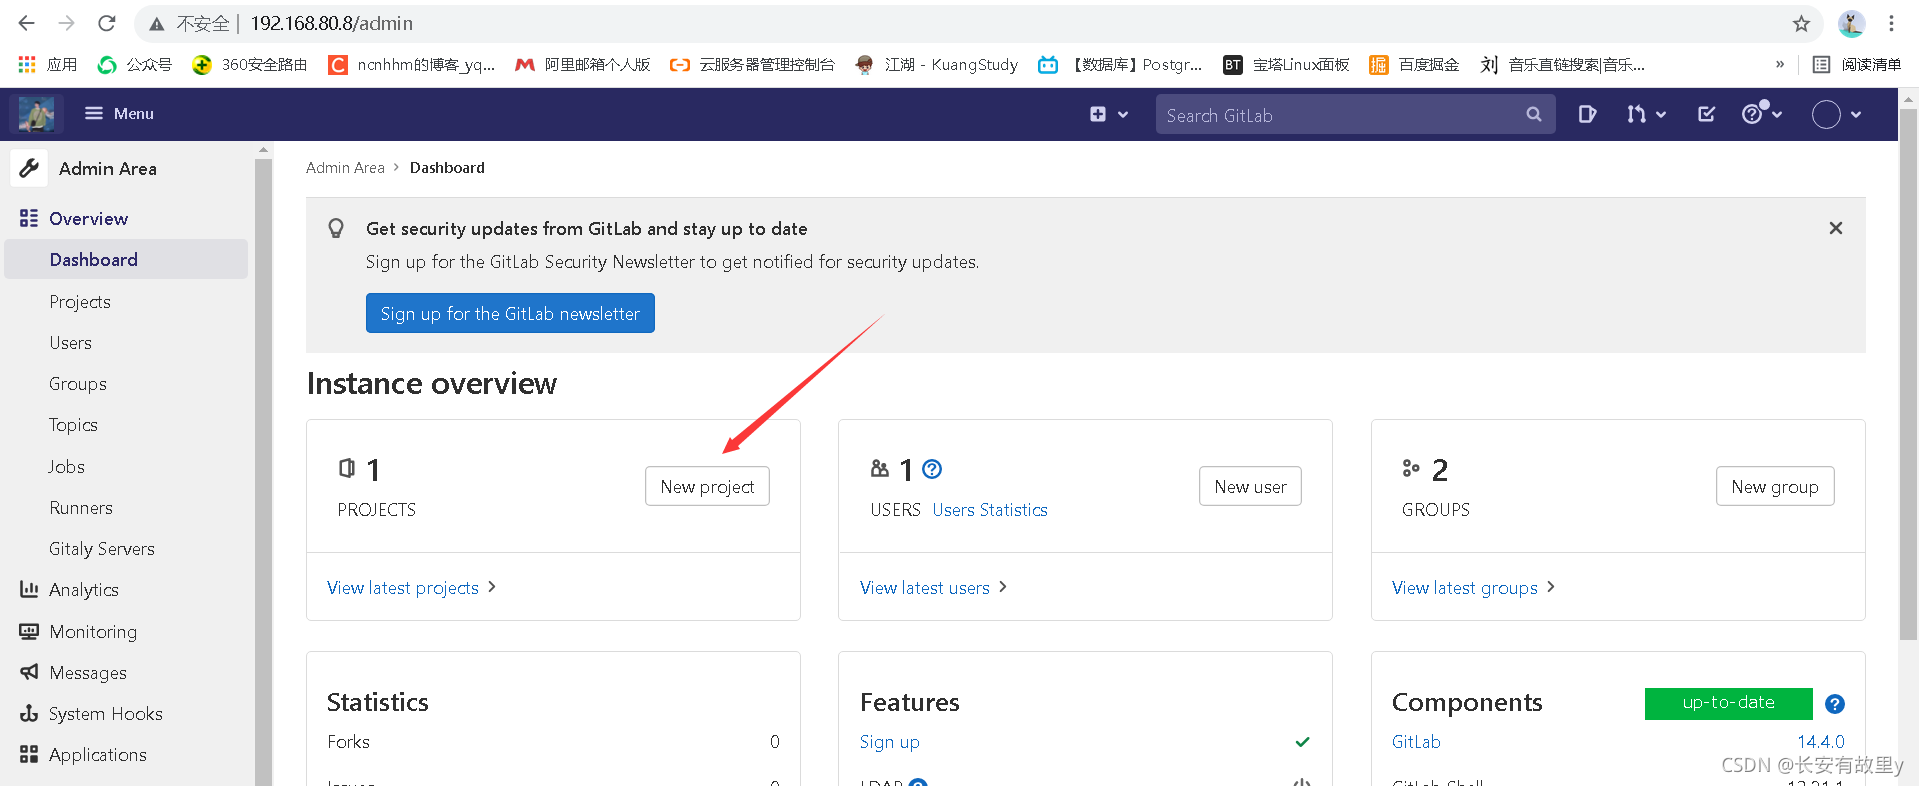Click the New user button
Screen dimensions: 1919x786
point(1250,486)
